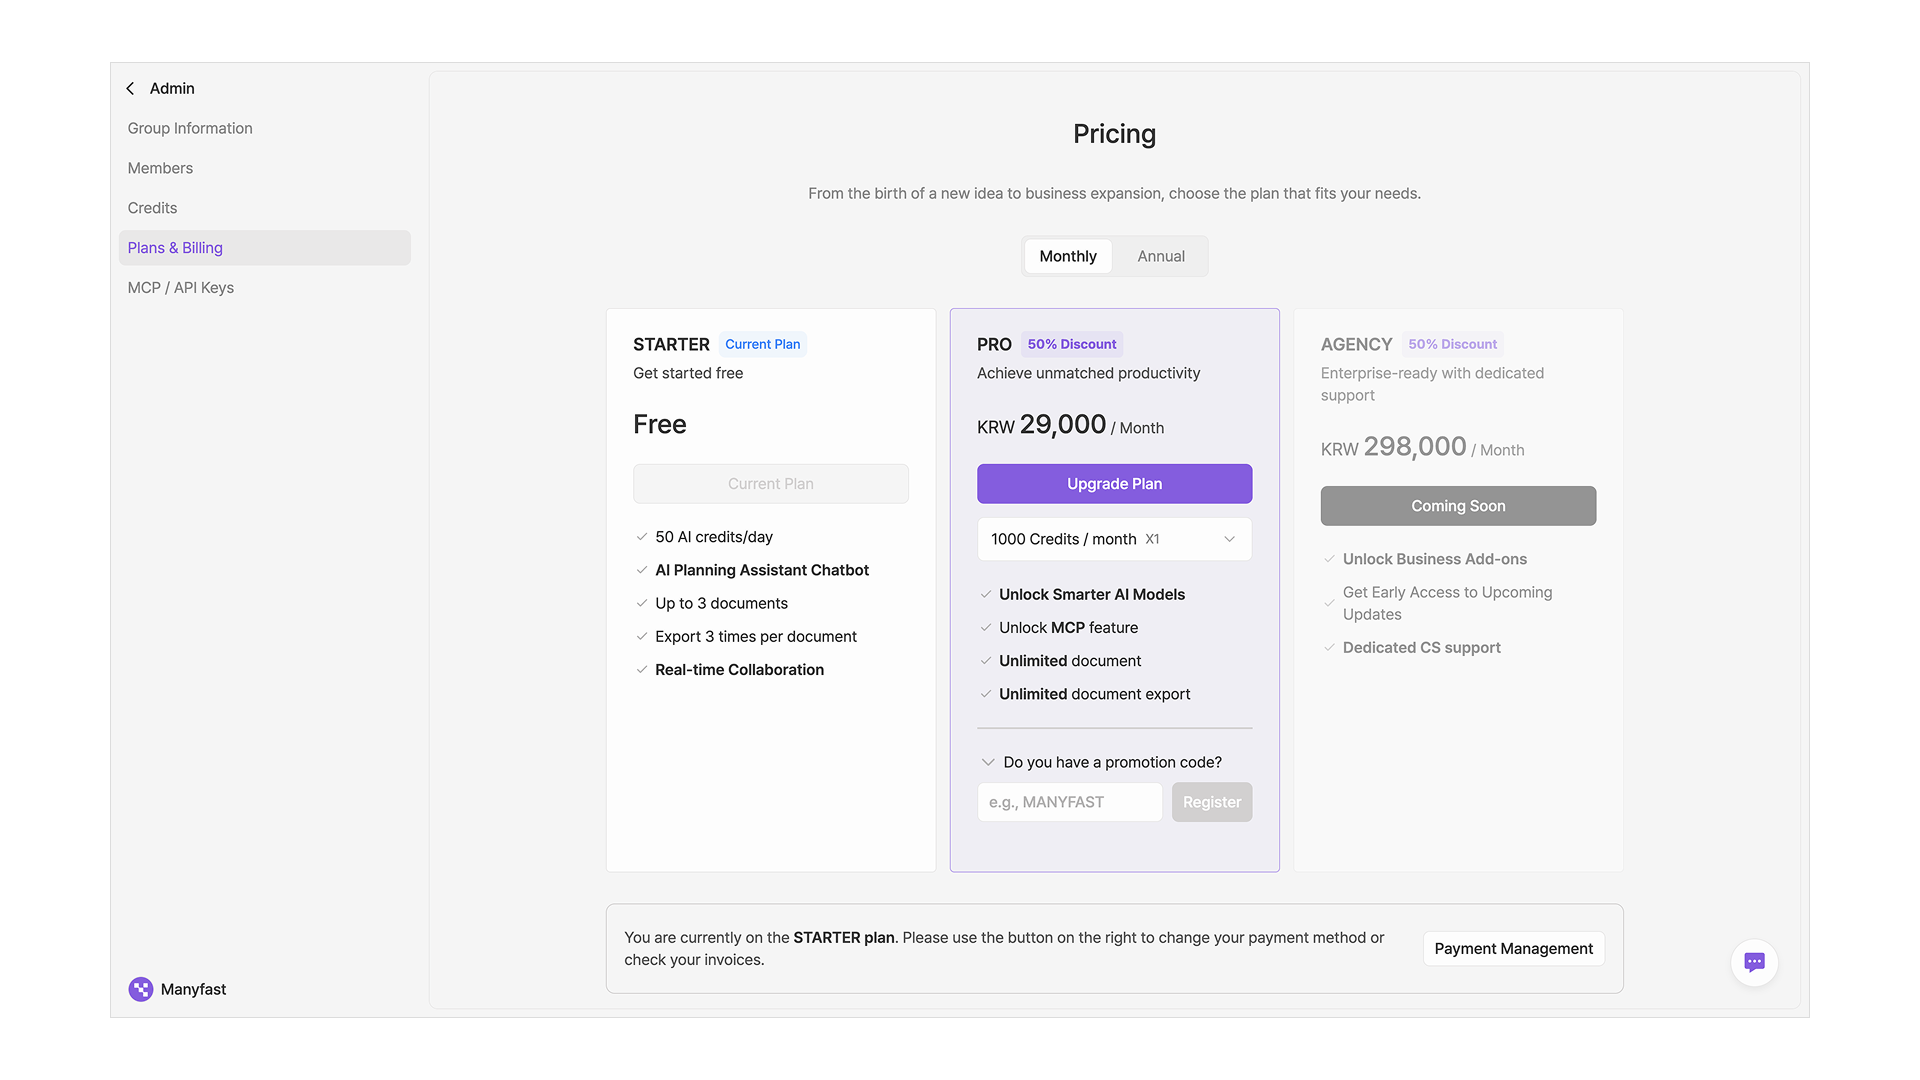Click the promotion code input field
1920x1080 pixels.
pos(1069,802)
